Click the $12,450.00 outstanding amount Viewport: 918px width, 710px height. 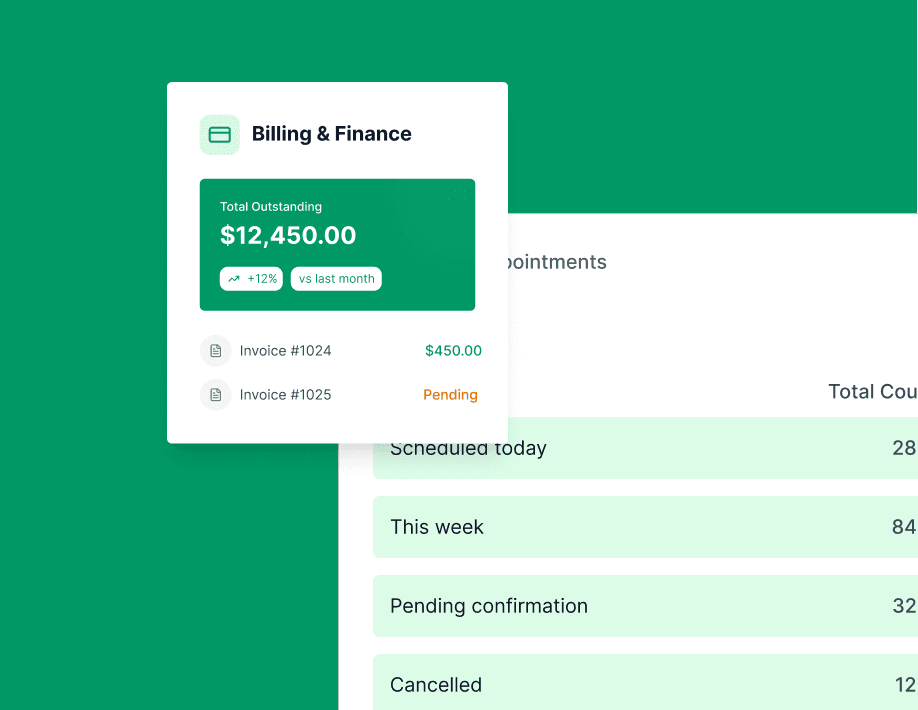click(x=287, y=235)
